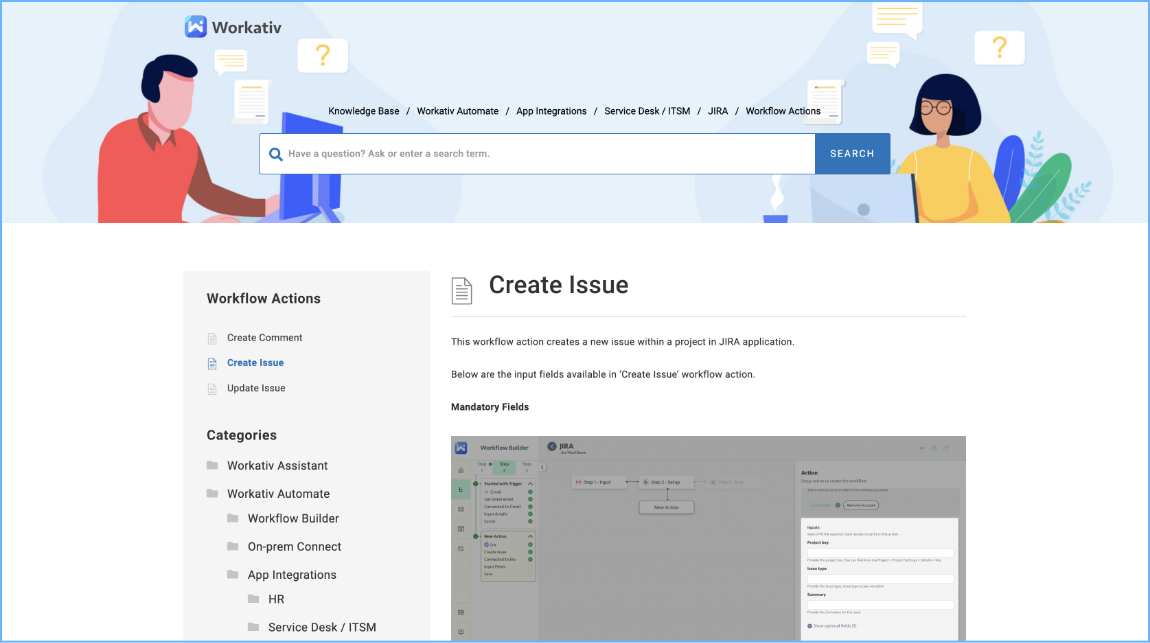The height and width of the screenshot is (643, 1150).
Task: Click folder icon next to Workativ Assistant
Action: [213, 466]
